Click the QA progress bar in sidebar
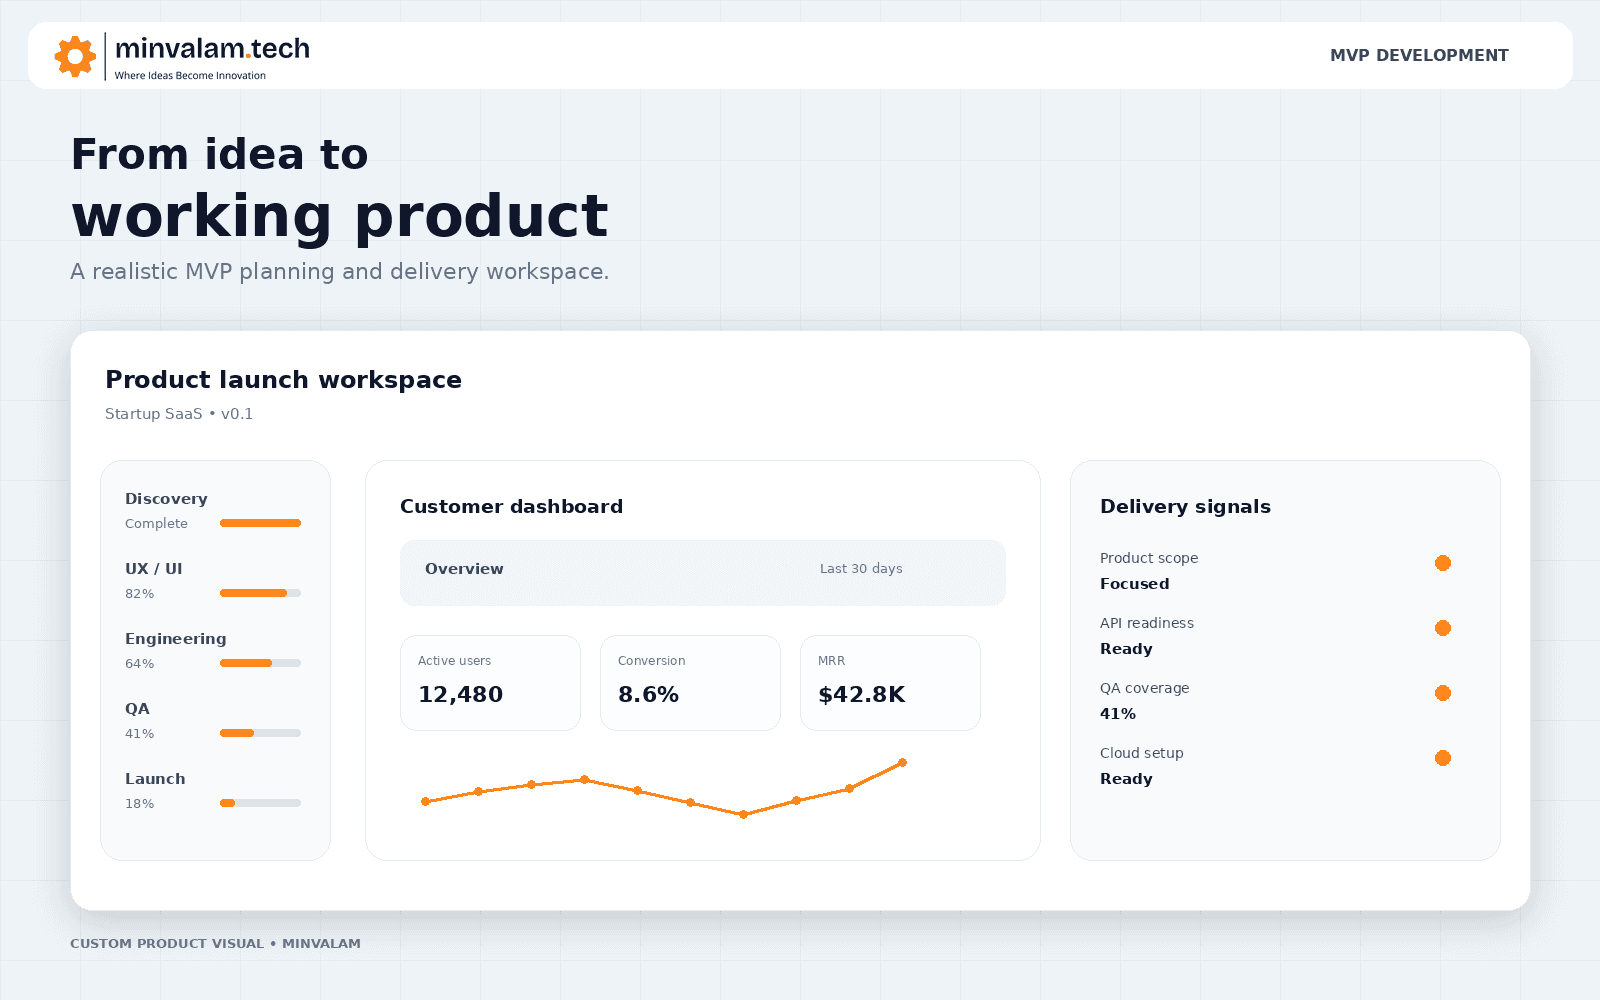The width and height of the screenshot is (1600, 1000). 260,733
